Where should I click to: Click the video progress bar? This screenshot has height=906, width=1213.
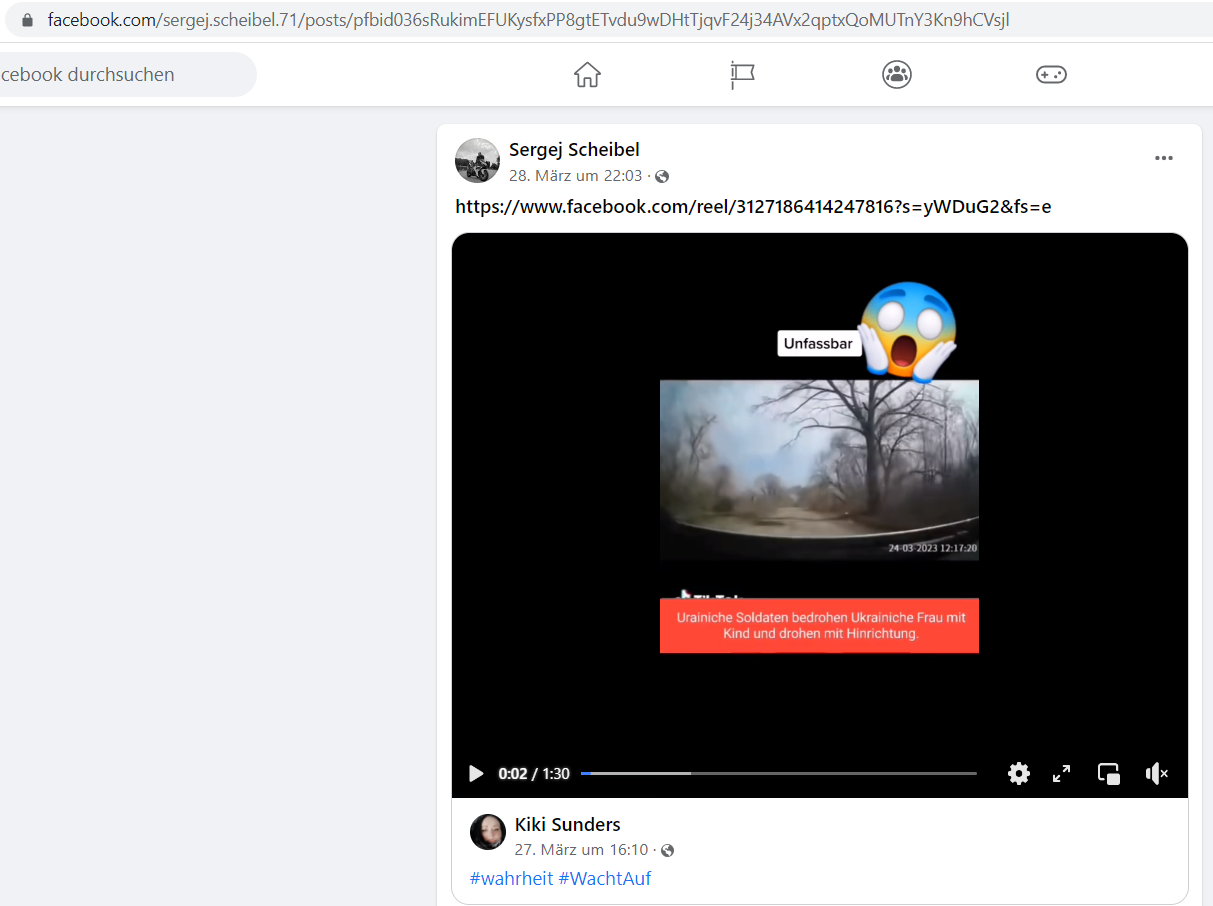point(778,773)
